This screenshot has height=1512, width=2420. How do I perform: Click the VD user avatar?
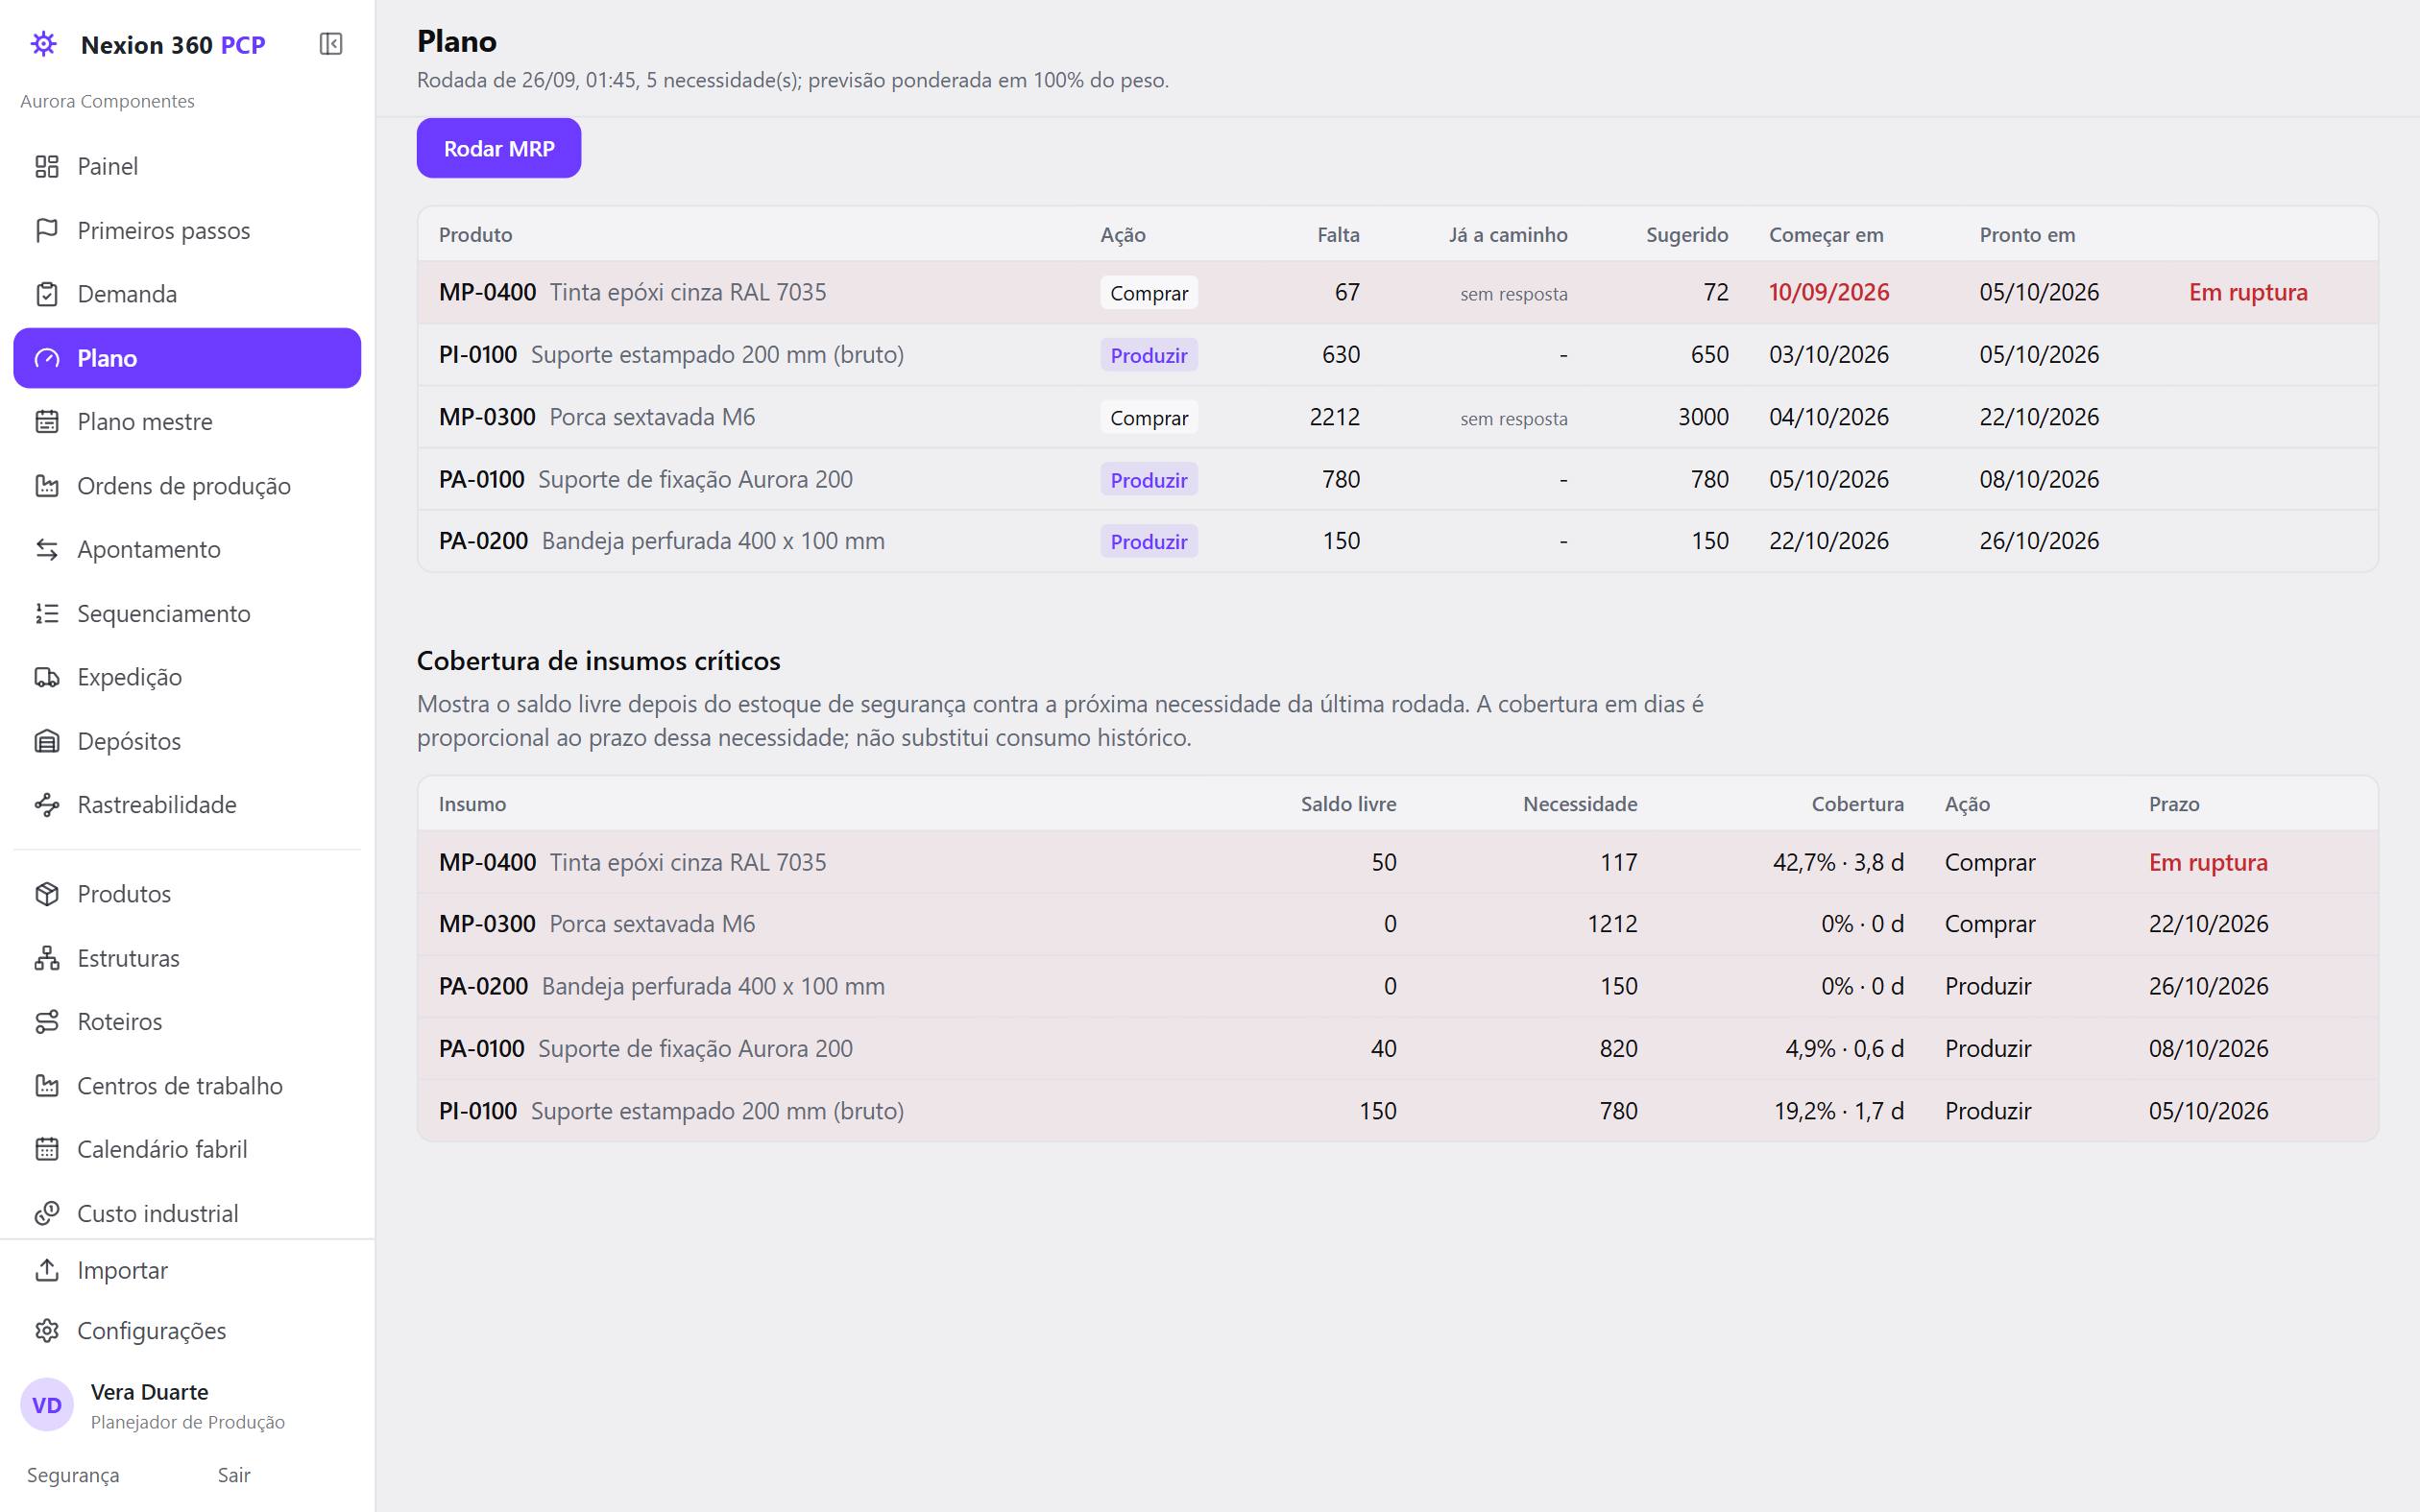point(47,1405)
